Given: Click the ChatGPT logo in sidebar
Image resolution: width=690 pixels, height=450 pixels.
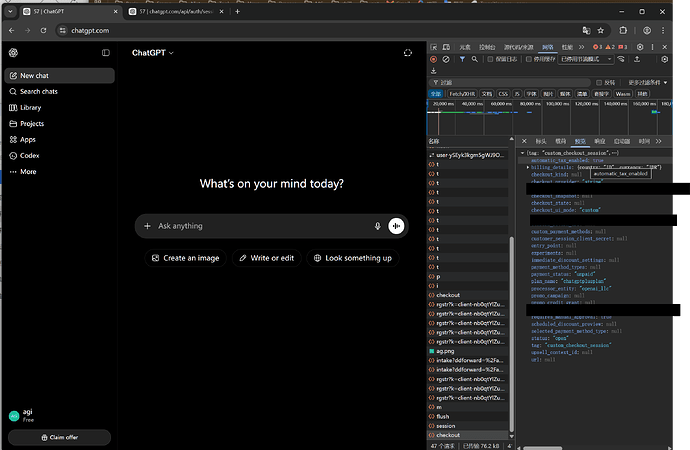Looking at the screenshot, I should 13,53.
